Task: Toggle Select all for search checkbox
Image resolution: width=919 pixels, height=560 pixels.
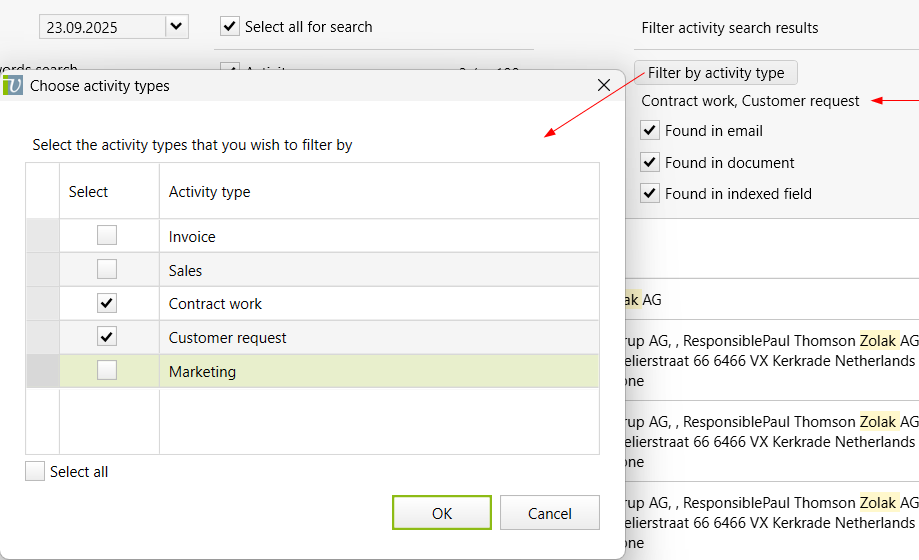Action: point(230,27)
